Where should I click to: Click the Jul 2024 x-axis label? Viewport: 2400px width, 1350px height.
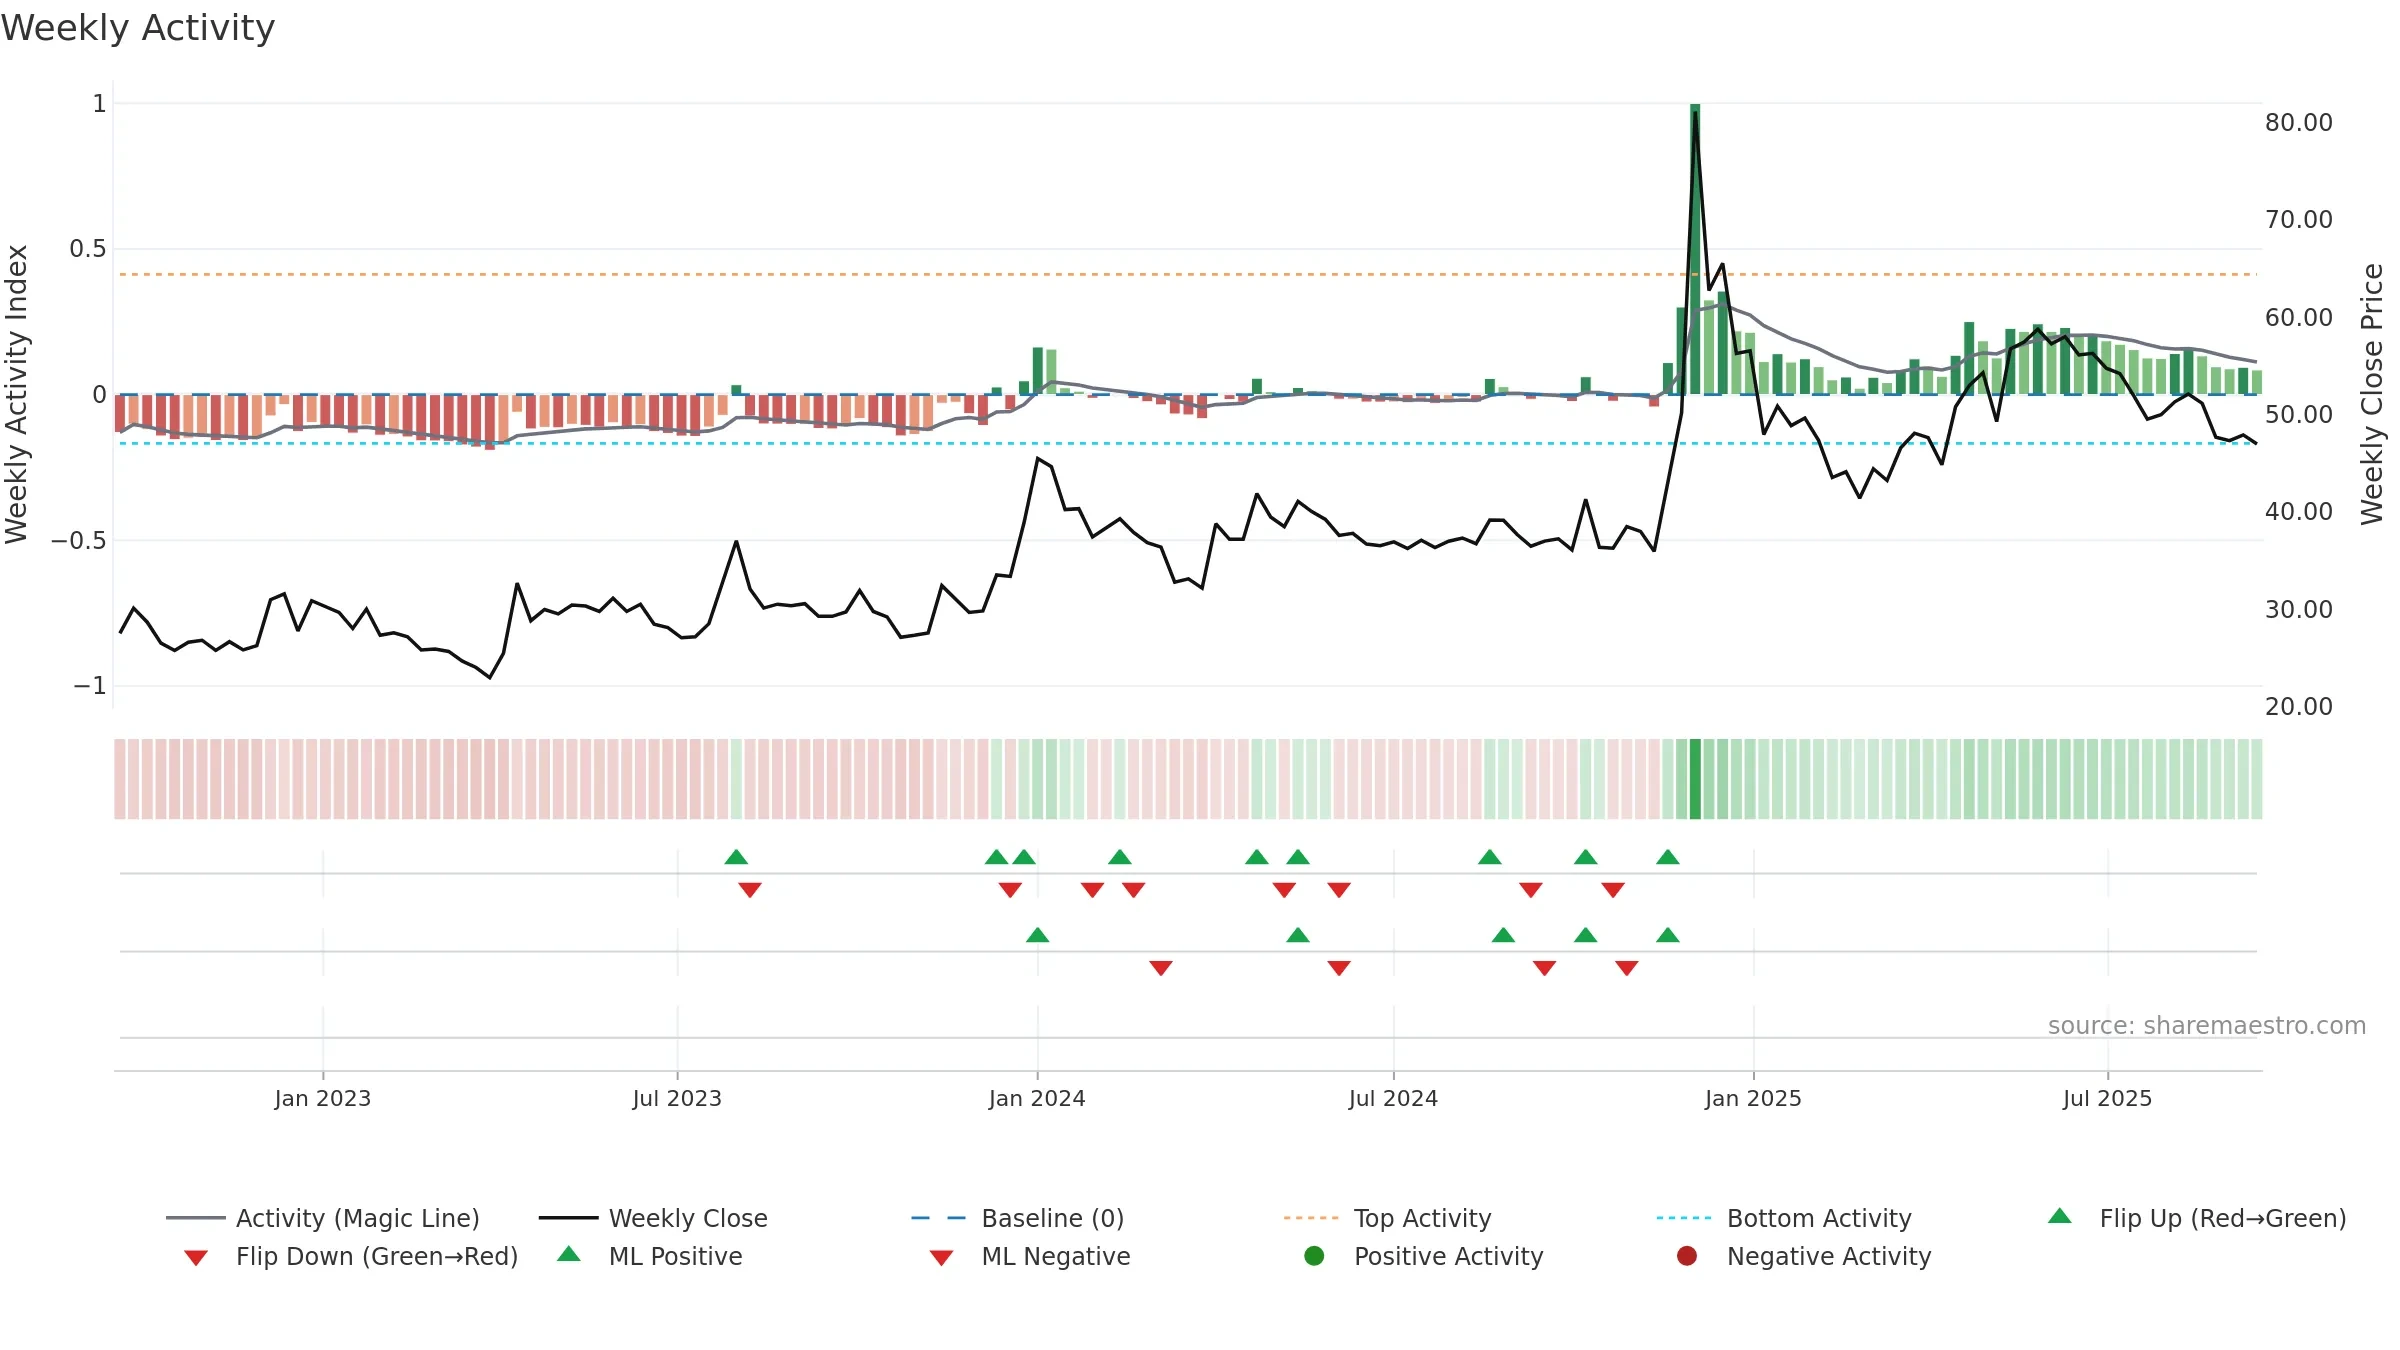pyautogui.click(x=1393, y=1098)
